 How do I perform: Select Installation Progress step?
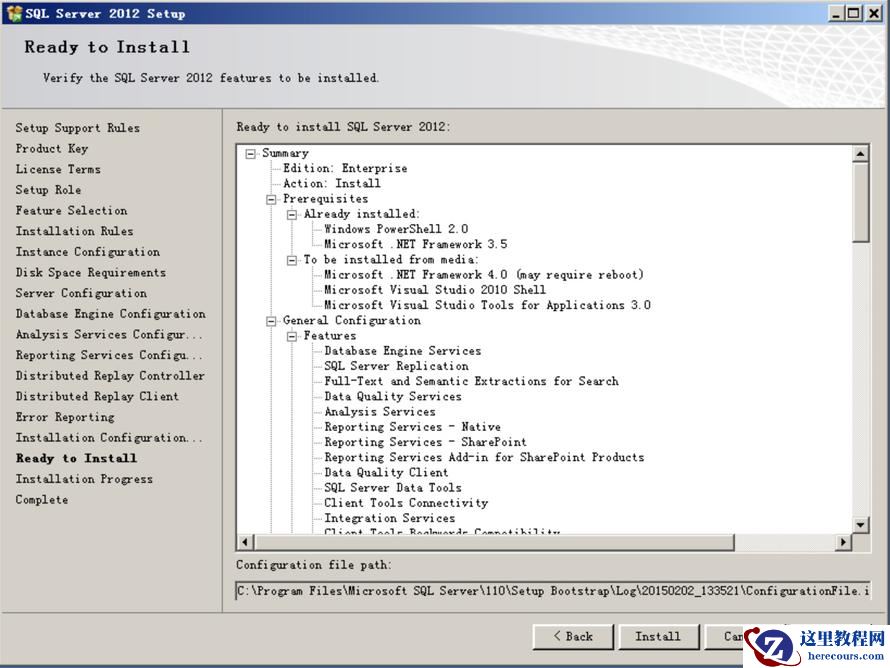coord(84,479)
